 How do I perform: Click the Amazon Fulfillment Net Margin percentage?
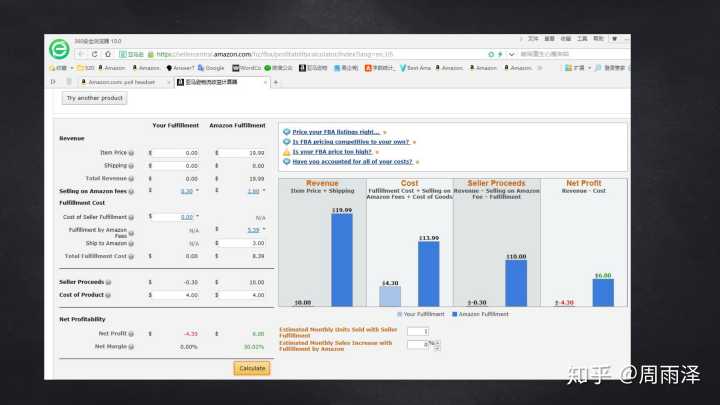[x=253, y=347]
